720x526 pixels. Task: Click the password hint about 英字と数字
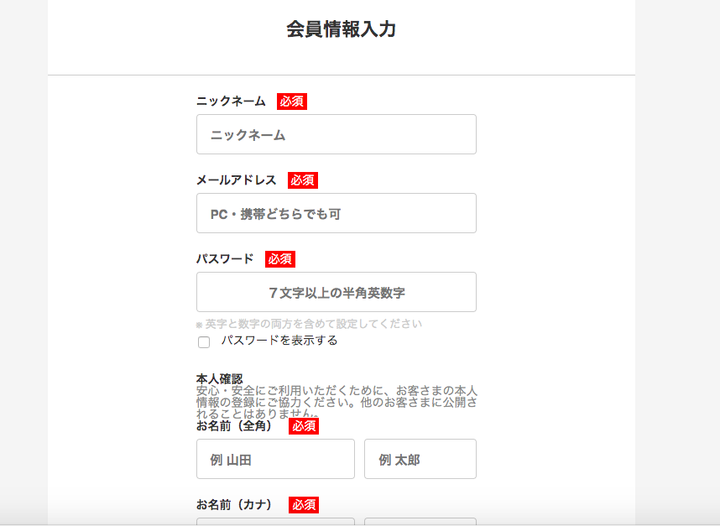click(312, 324)
